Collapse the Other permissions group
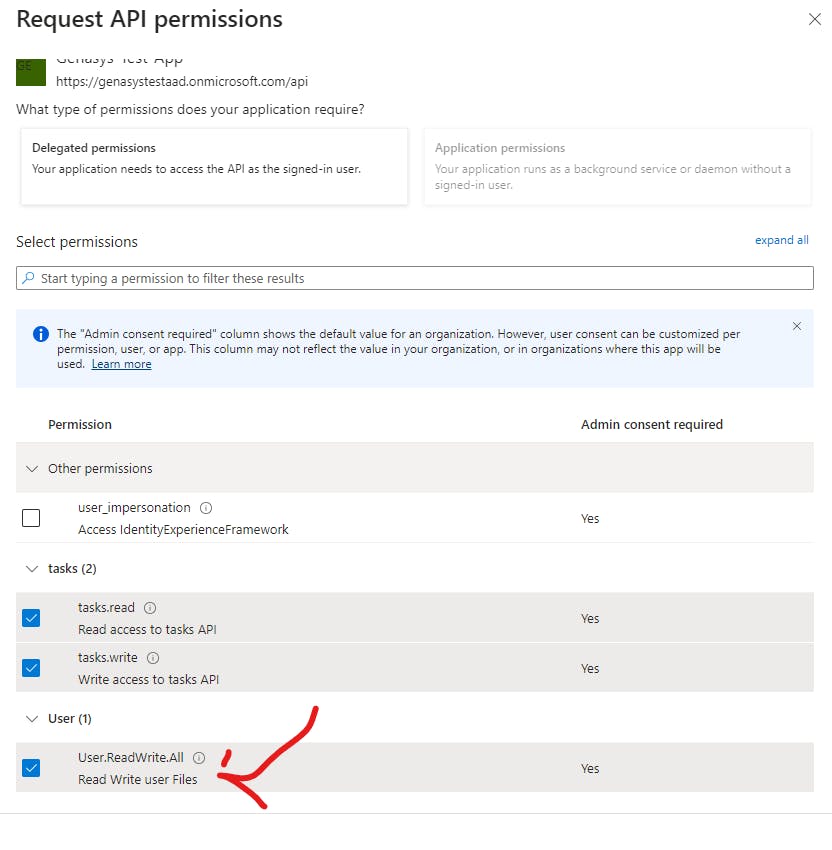Image resolution: width=832 pixels, height=850 pixels. pos(32,468)
